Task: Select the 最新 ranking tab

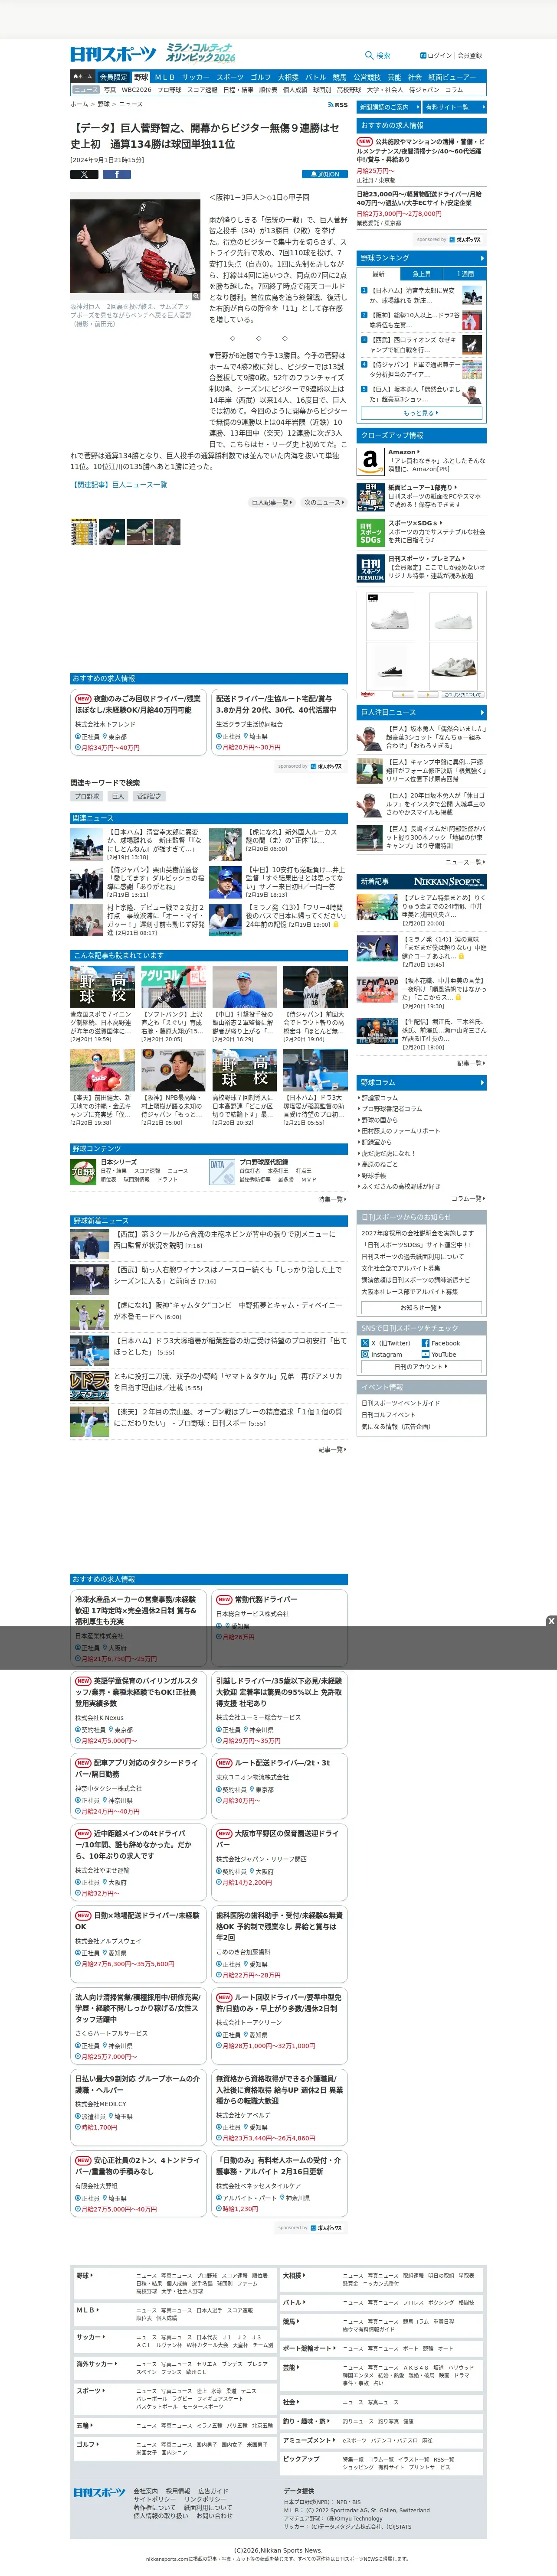Action: pos(379,274)
